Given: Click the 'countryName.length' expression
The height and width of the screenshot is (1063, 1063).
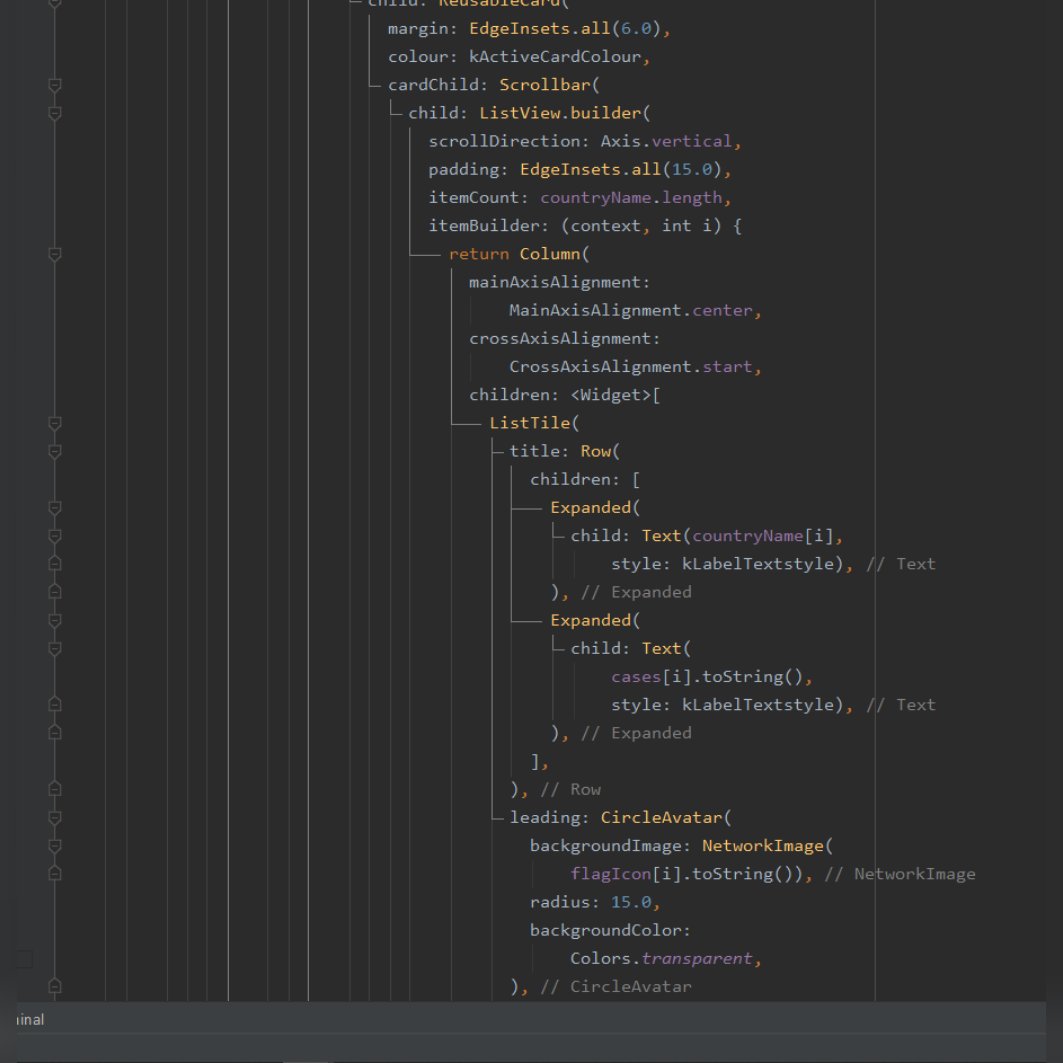Looking at the screenshot, I should tap(630, 198).
